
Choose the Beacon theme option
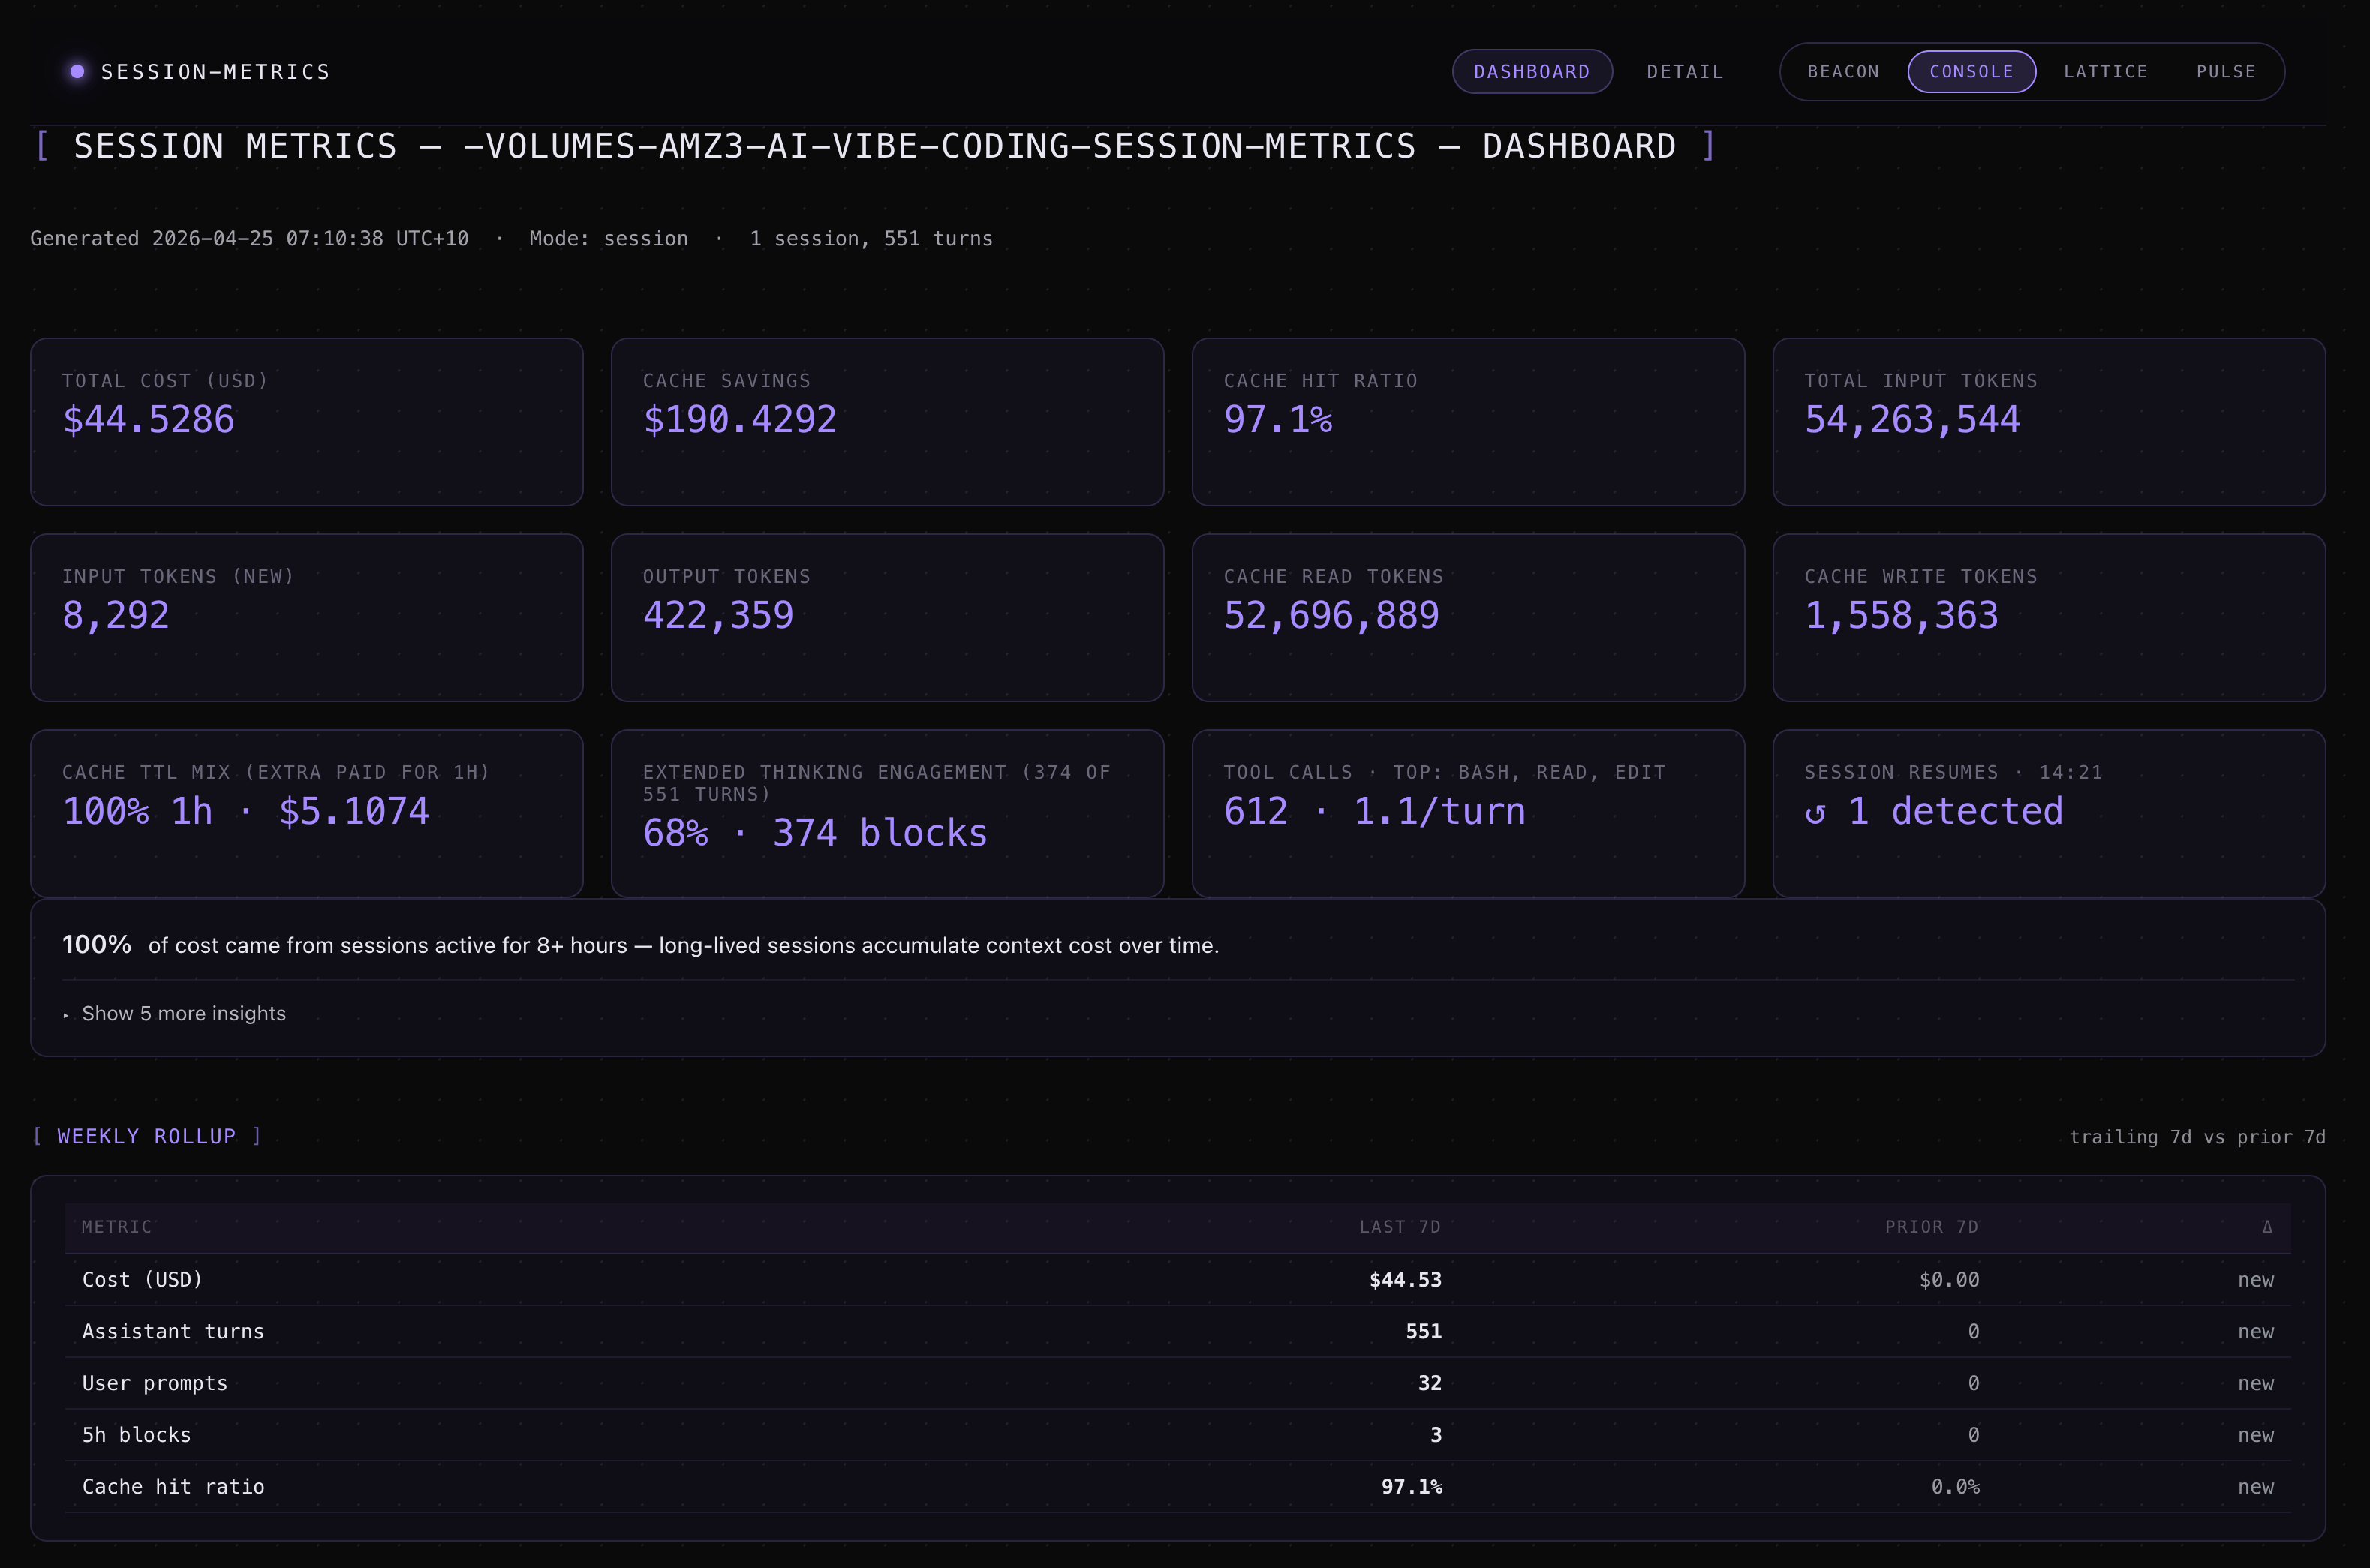1843,72
